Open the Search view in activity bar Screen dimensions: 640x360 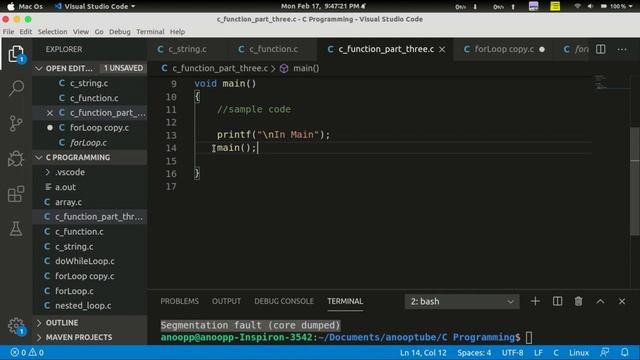(x=16, y=88)
